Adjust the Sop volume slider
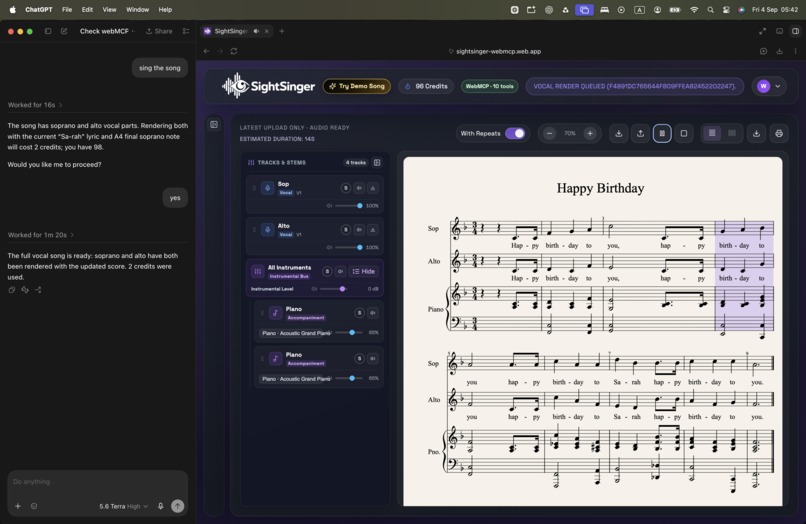Viewport: 806px width, 524px height. pos(348,206)
